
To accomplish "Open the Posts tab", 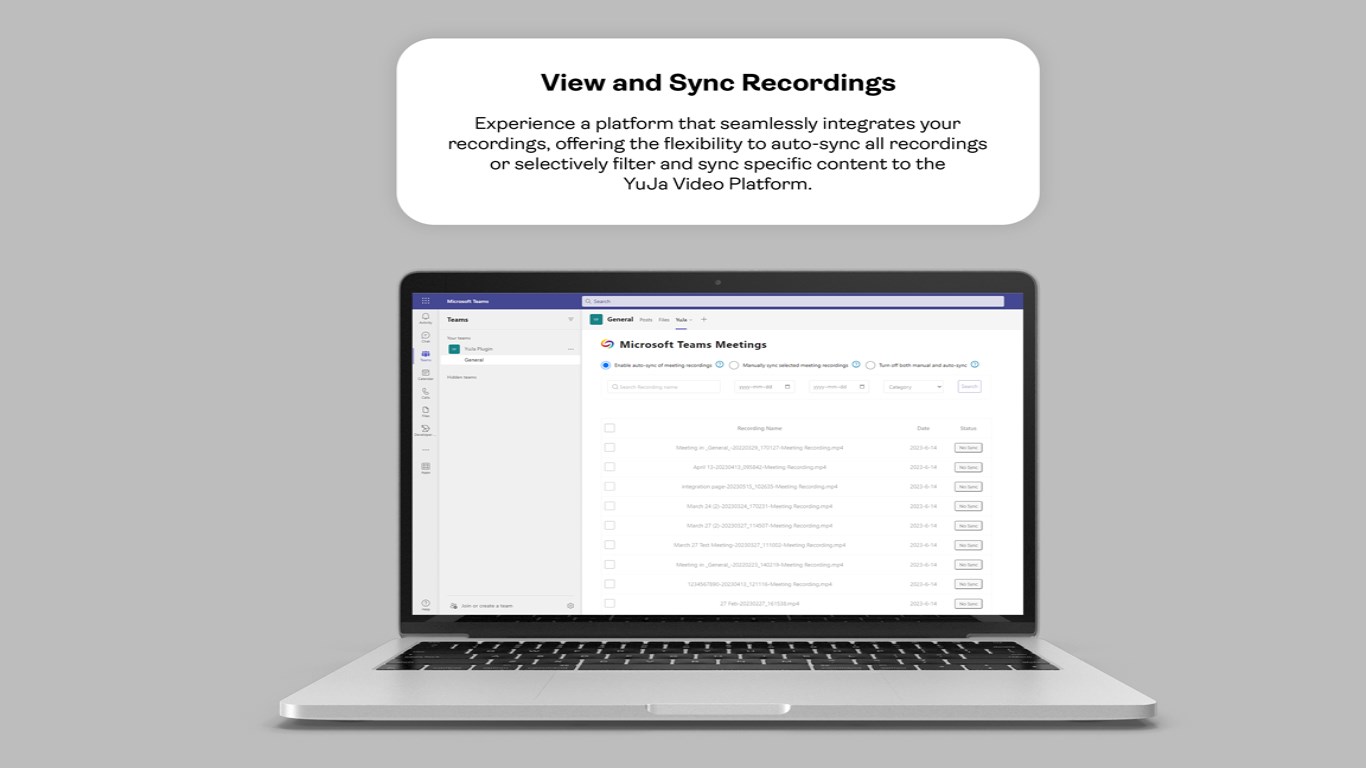I will click(x=646, y=320).
